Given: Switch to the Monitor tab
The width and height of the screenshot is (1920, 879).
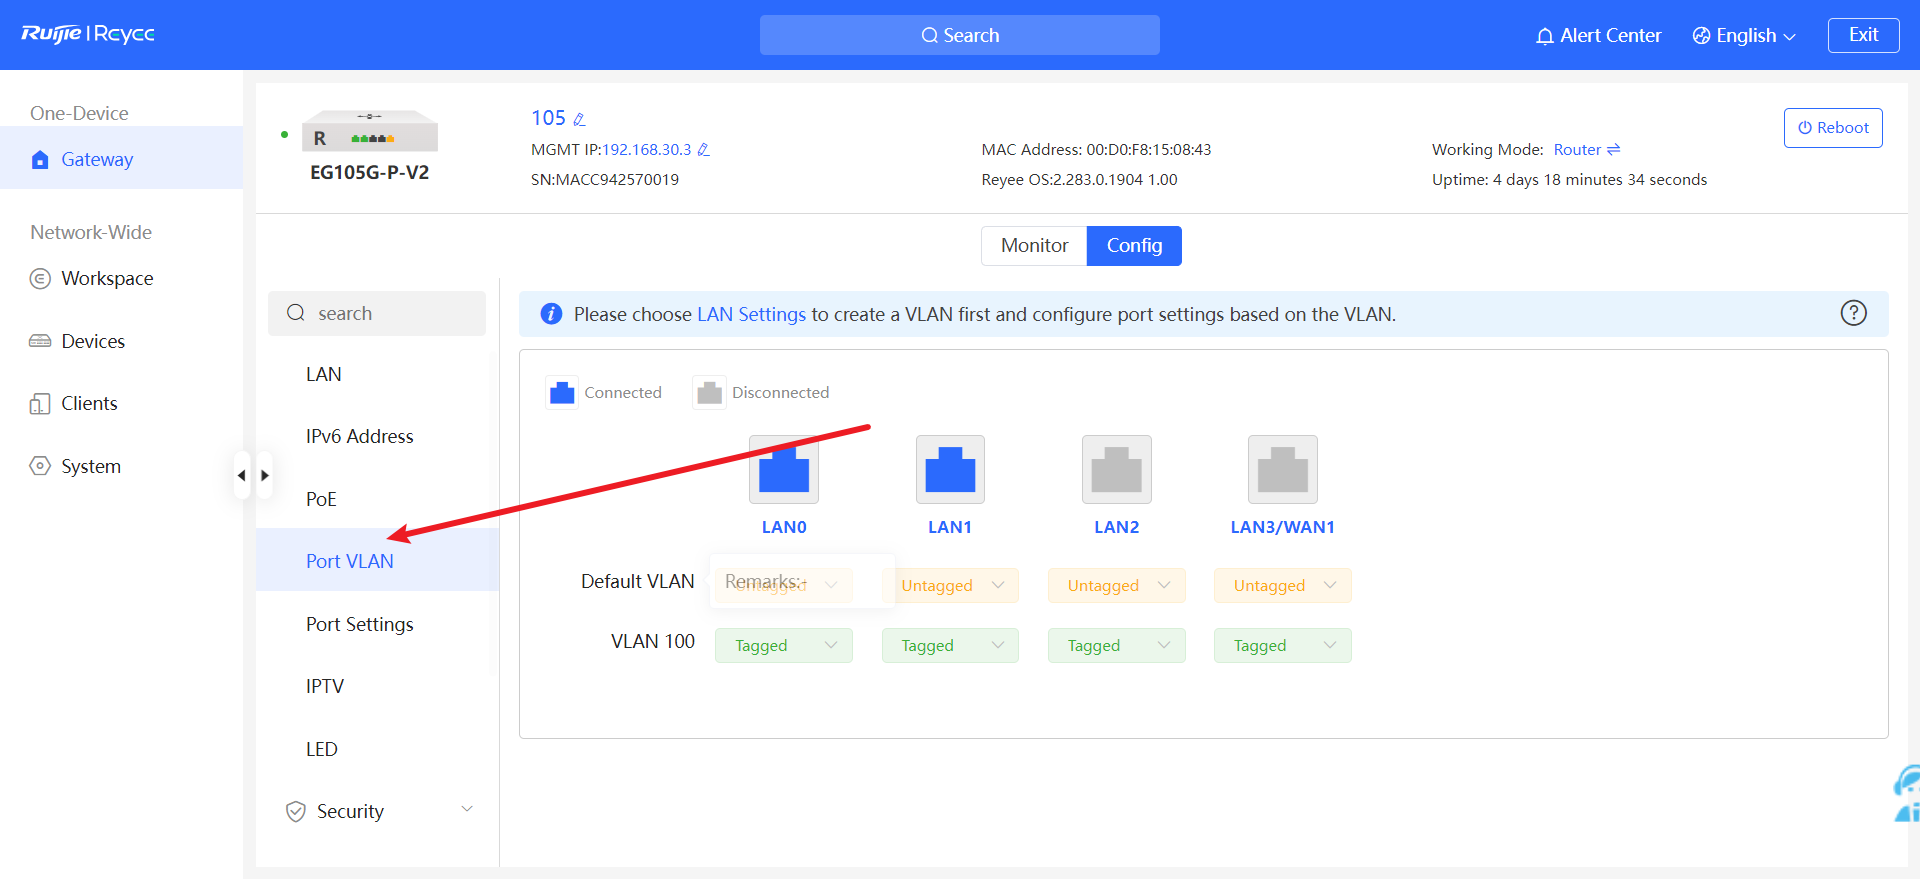Looking at the screenshot, I should pos(1034,246).
